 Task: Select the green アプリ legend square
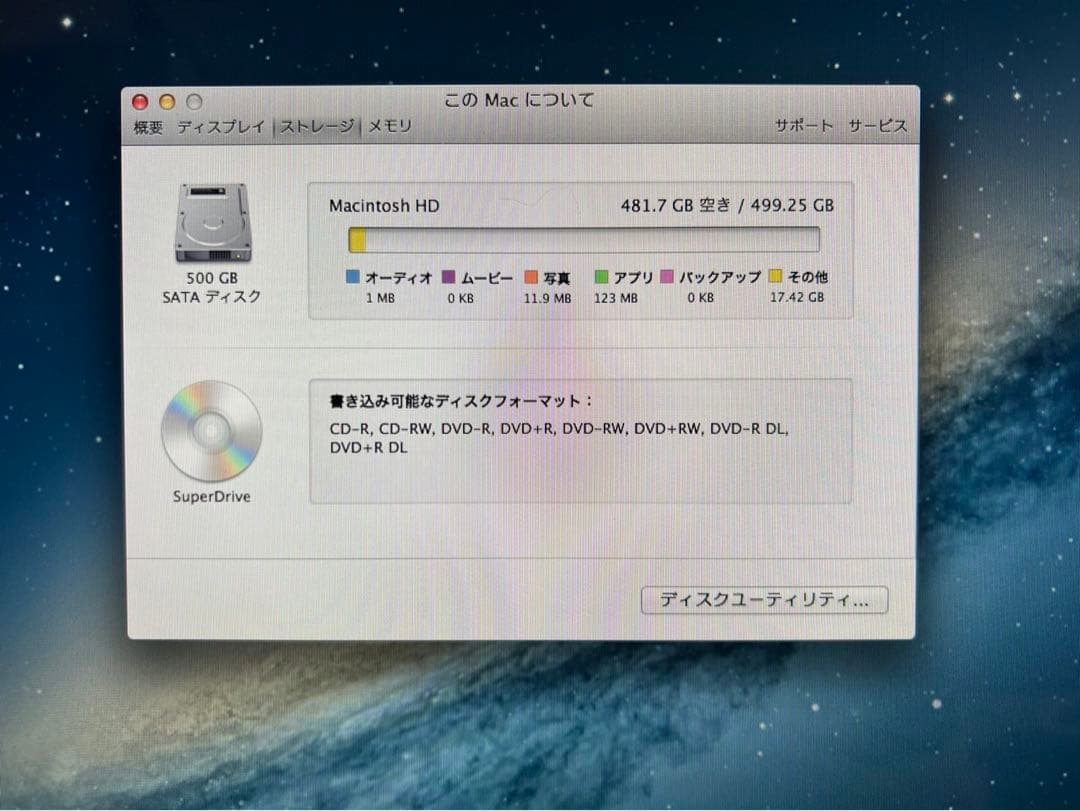coord(601,277)
